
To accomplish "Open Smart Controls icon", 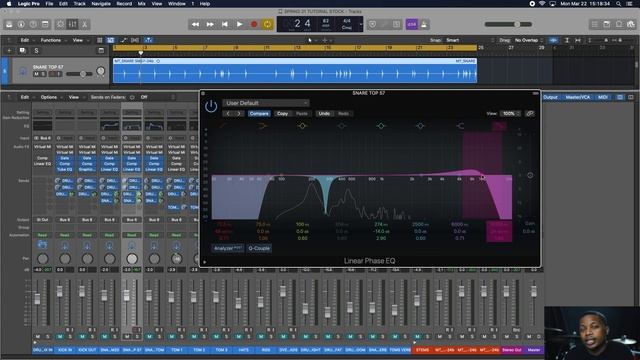I will (60, 24).
